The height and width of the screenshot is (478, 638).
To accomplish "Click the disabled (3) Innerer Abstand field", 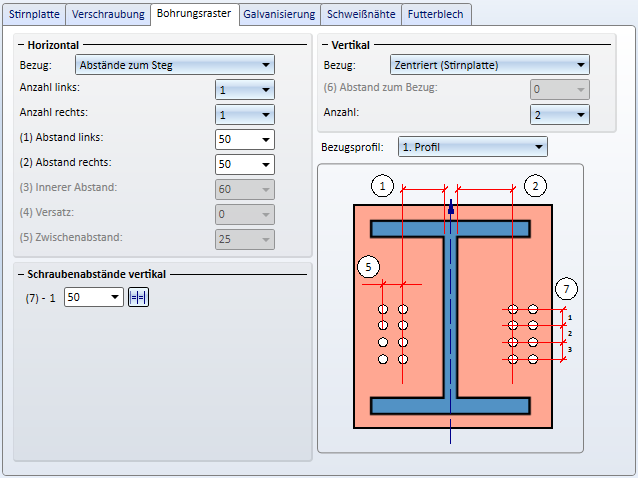I will (245, 190).
